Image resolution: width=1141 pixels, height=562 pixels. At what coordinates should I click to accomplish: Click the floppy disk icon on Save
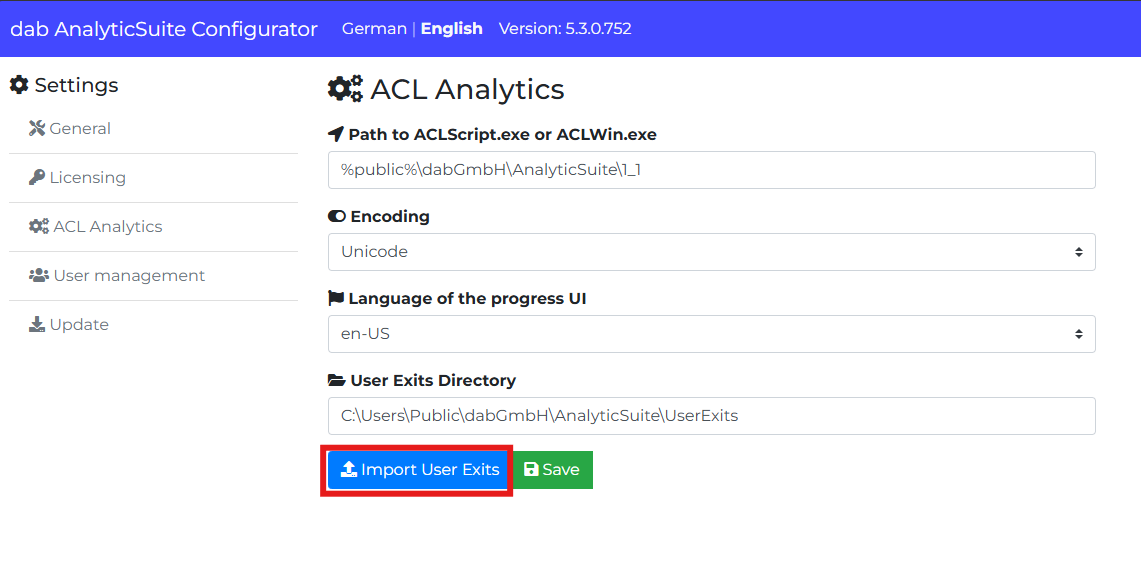click(531, 470)
